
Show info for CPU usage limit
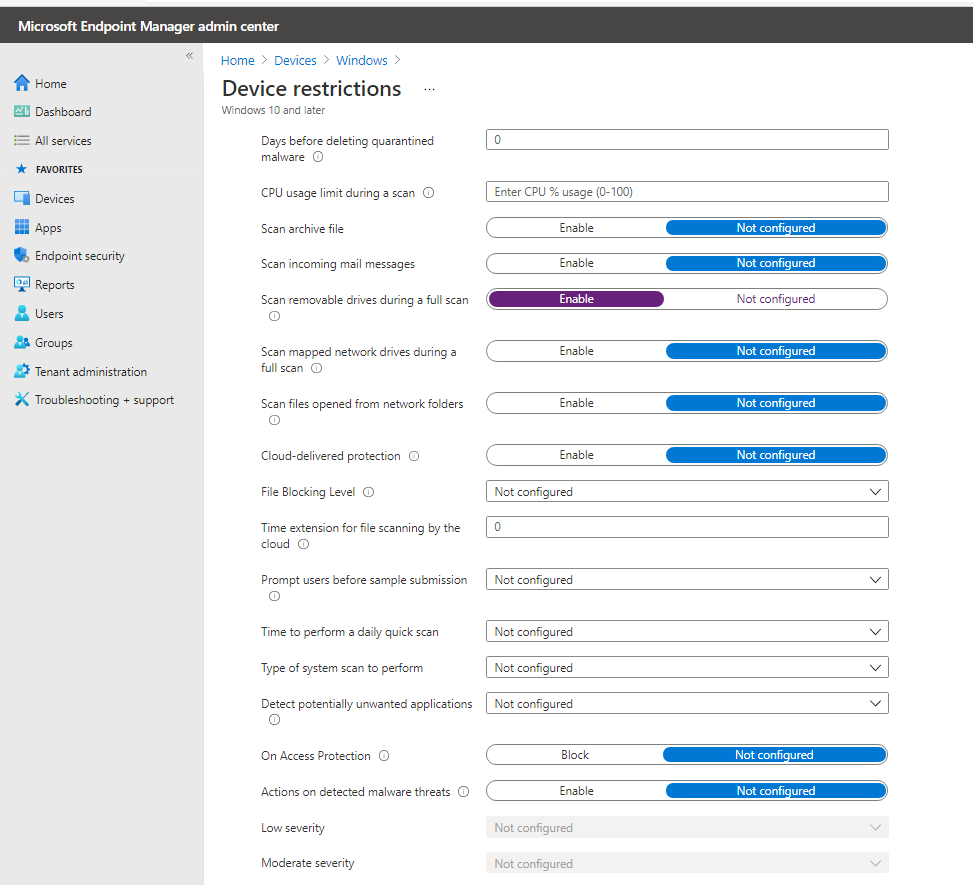(428, 193)
